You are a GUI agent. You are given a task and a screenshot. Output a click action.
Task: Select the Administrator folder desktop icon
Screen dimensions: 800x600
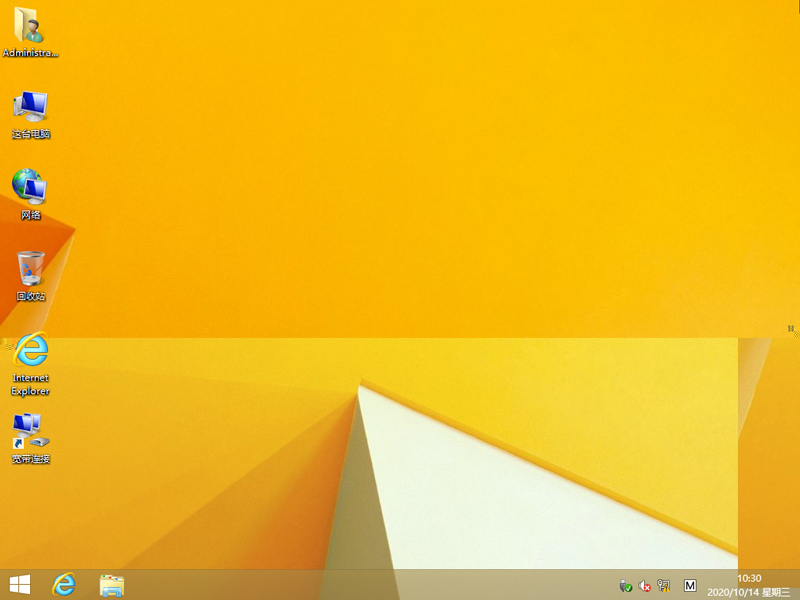click(30, 32)
